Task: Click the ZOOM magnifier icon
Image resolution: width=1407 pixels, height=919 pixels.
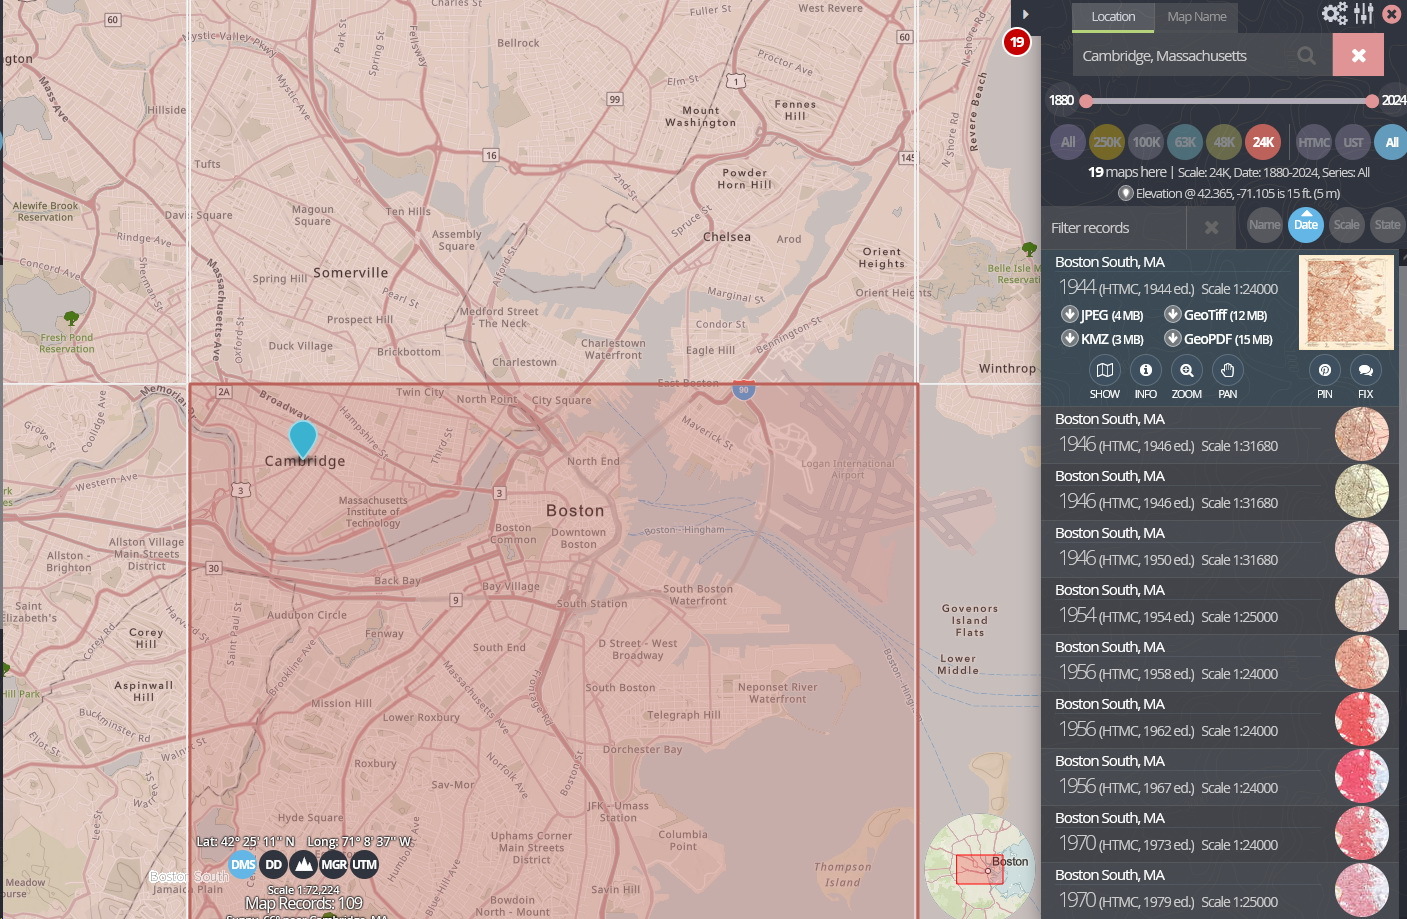Action: tap(1186, 371)
